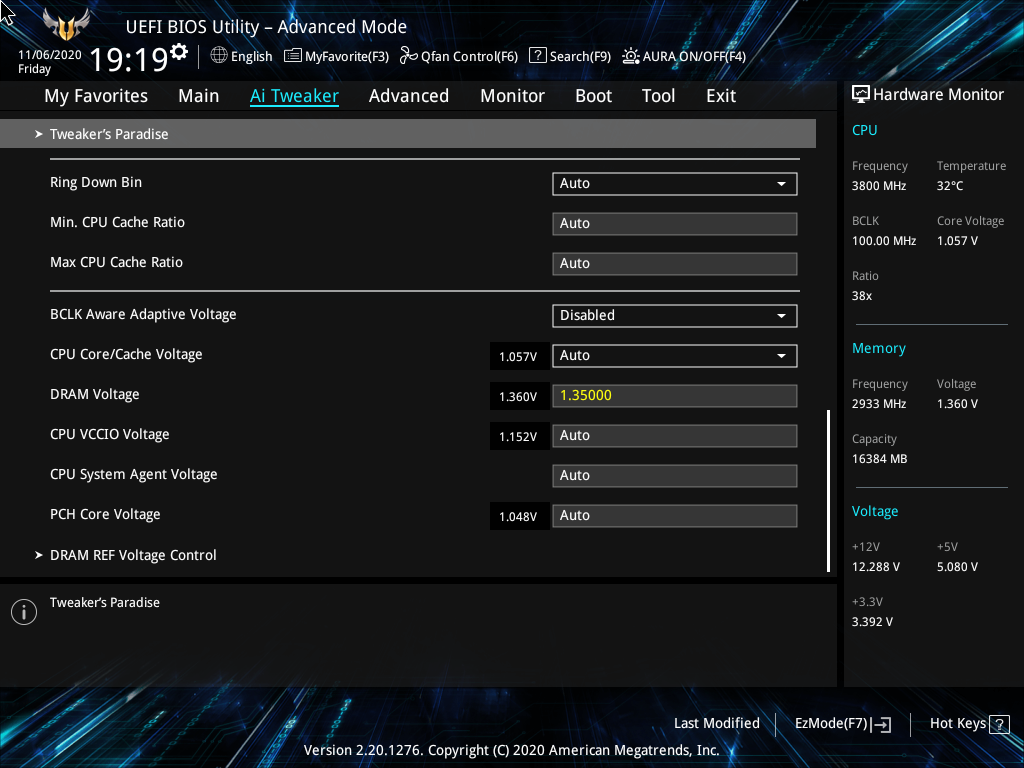Click the vertical scrollbar thumb
This screenshot has height=768, width=1024.
(829, 490)
